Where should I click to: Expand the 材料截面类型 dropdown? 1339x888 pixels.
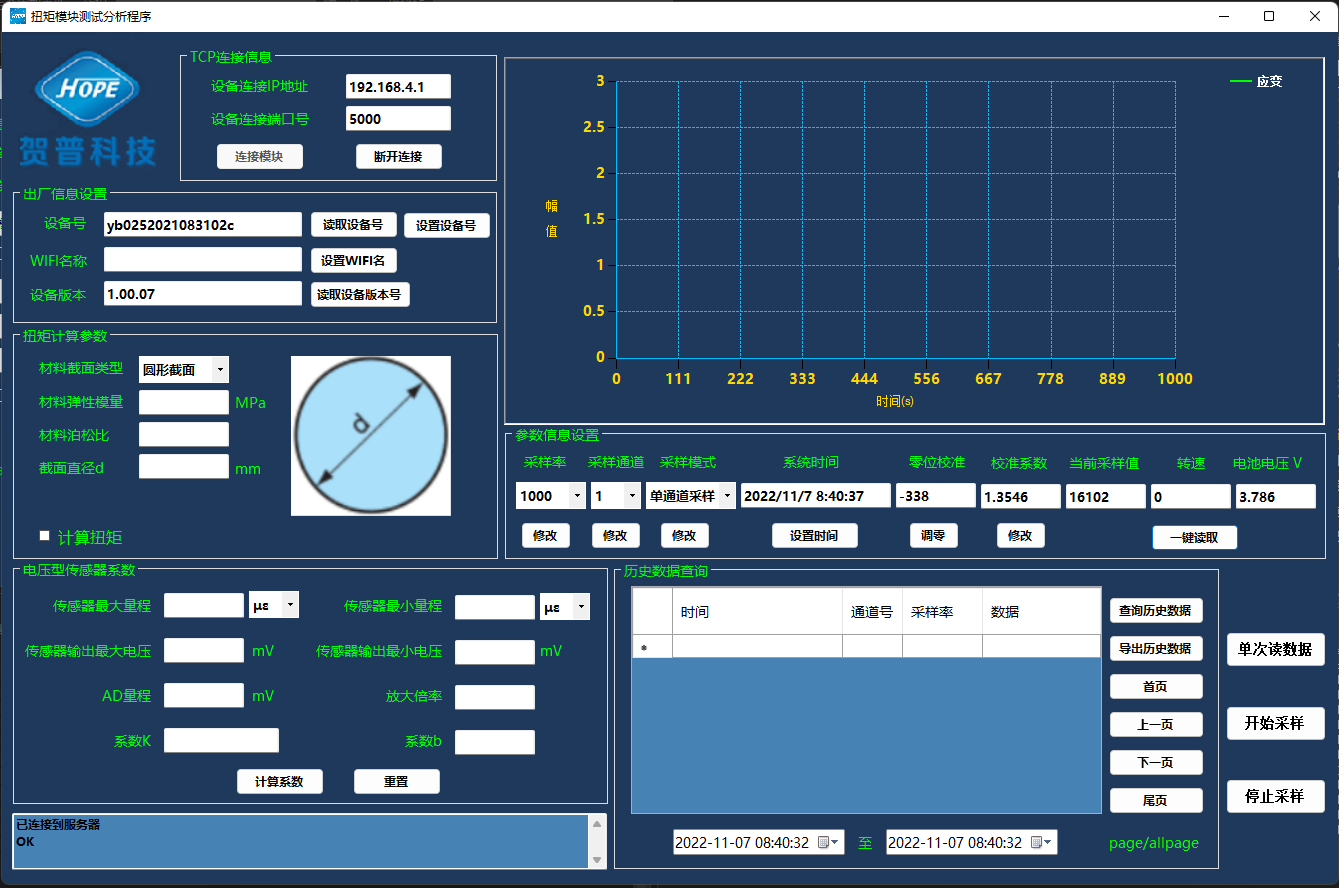(220, 370)
